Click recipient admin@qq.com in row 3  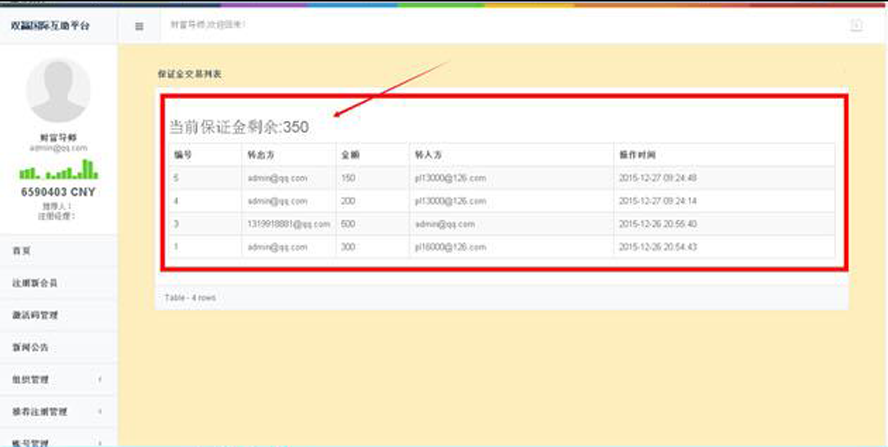pos(445,224)
